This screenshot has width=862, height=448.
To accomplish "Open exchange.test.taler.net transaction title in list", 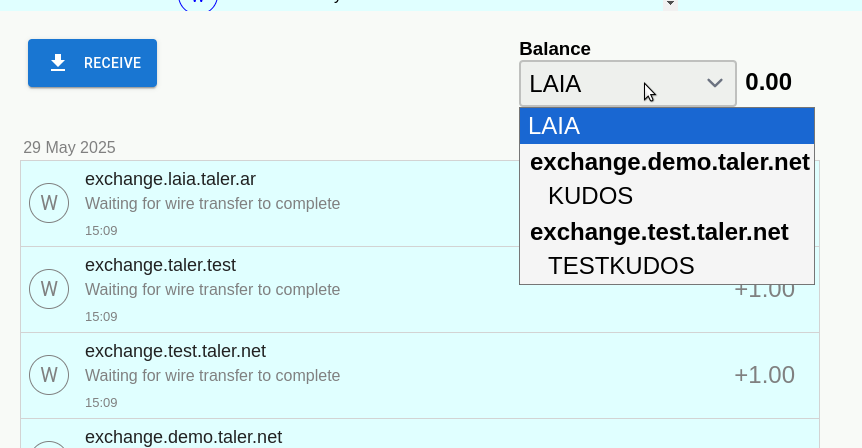I will (x=175, y=351).
